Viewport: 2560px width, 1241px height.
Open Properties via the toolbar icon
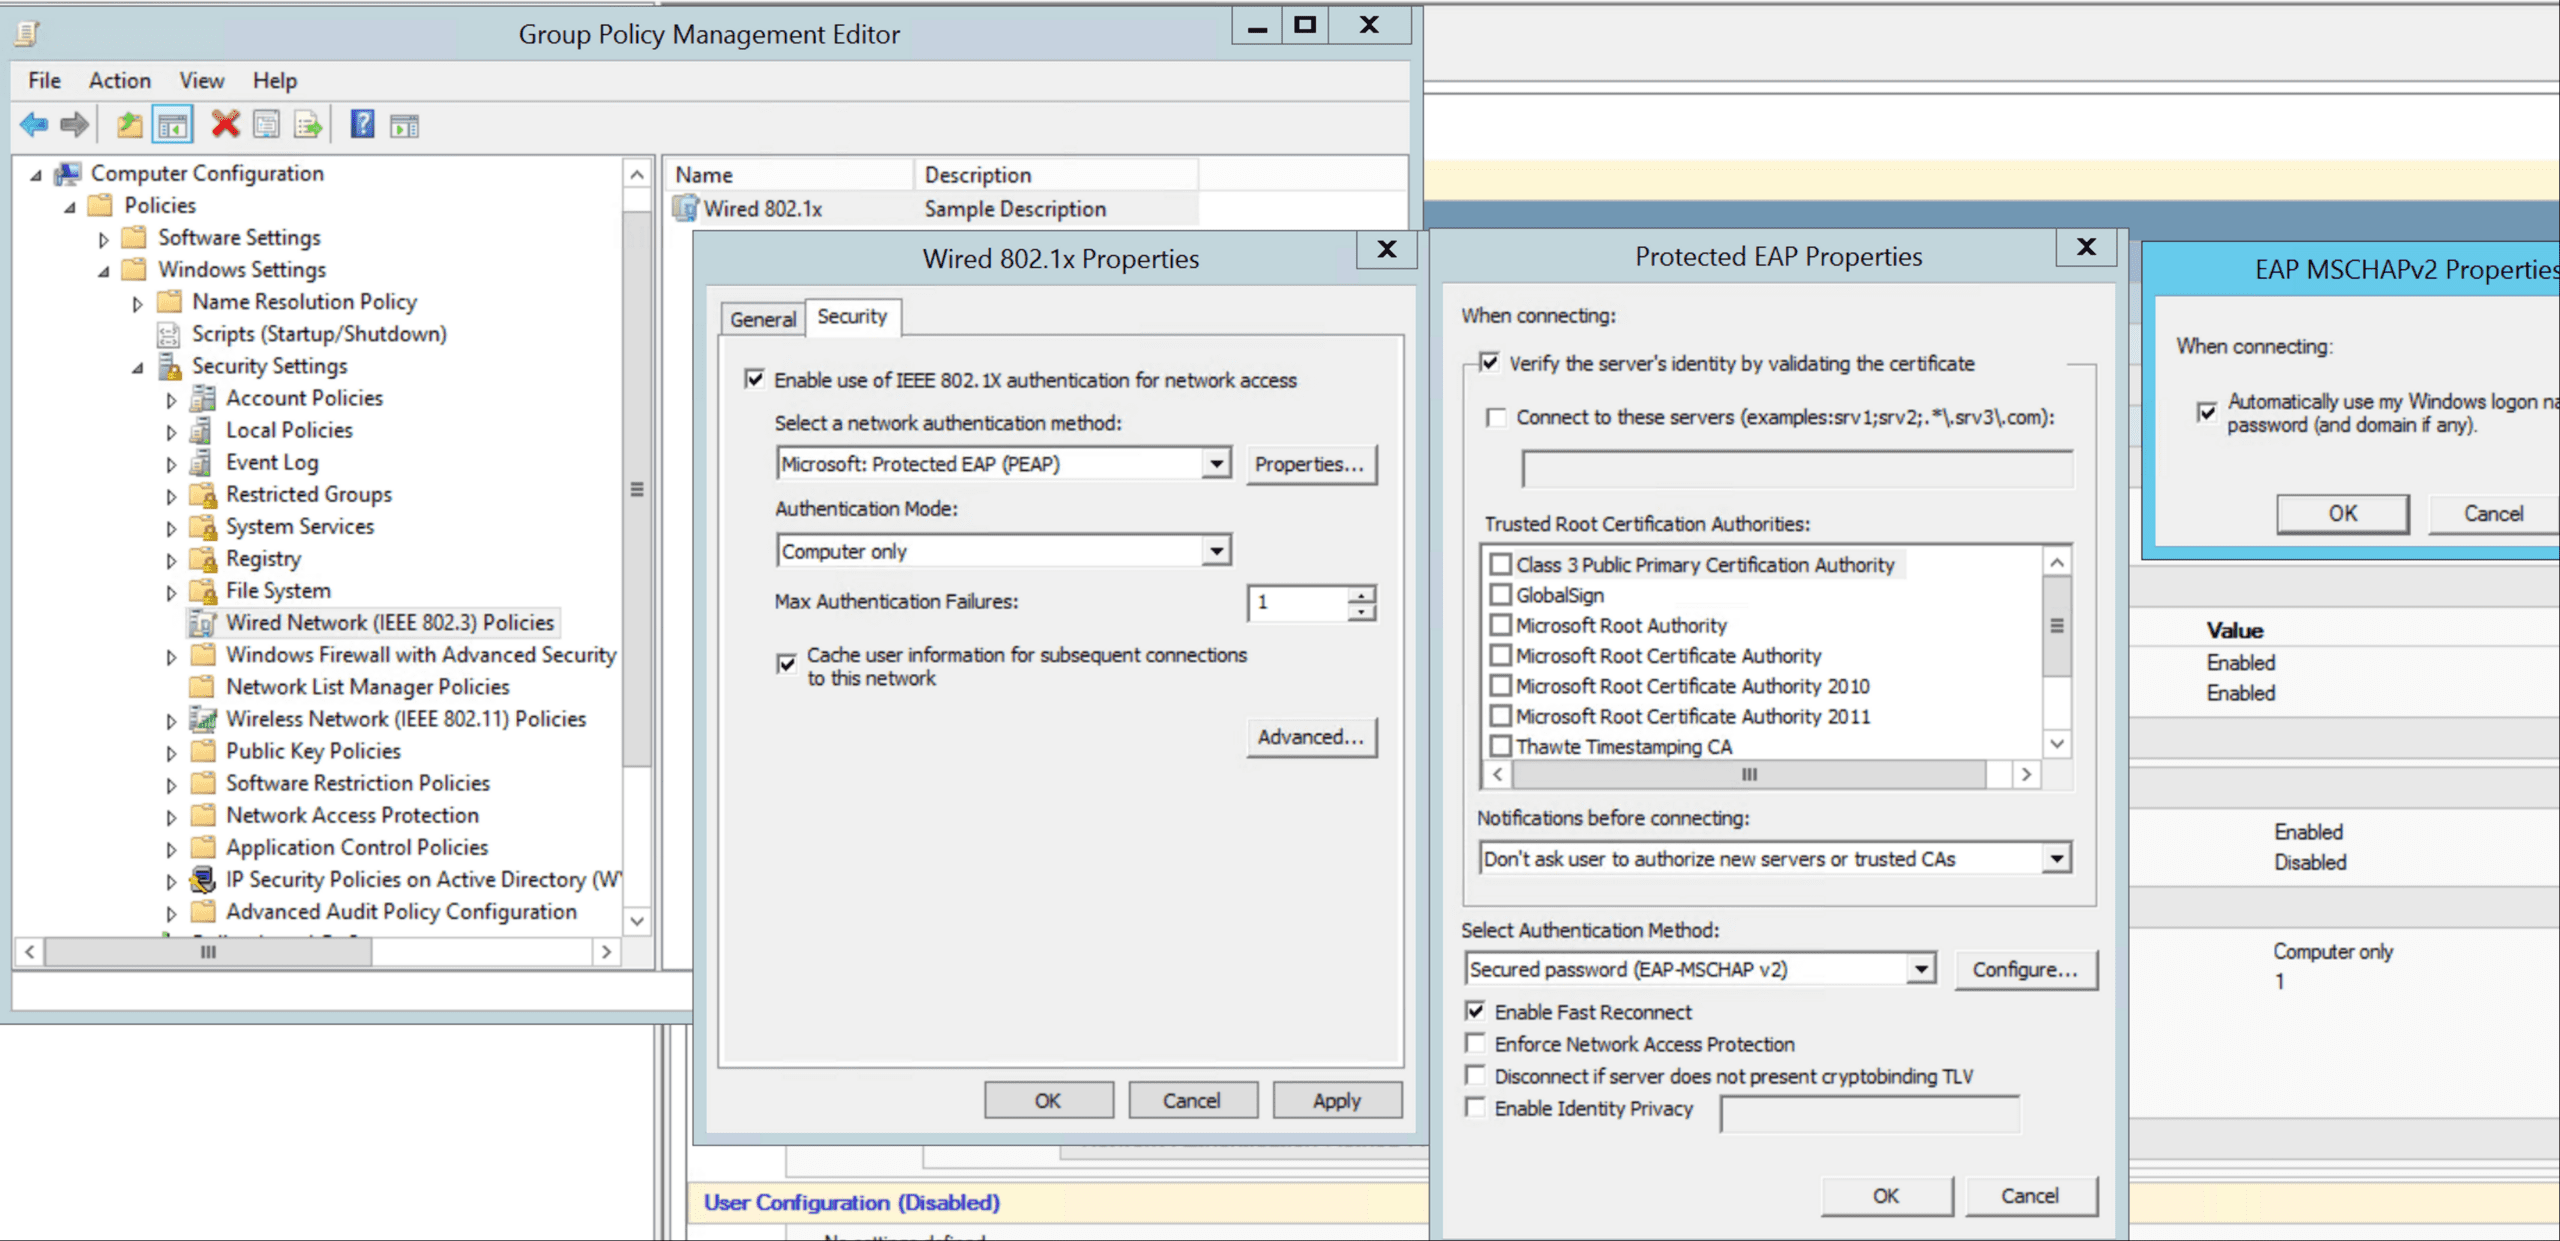tap(266, 125)
